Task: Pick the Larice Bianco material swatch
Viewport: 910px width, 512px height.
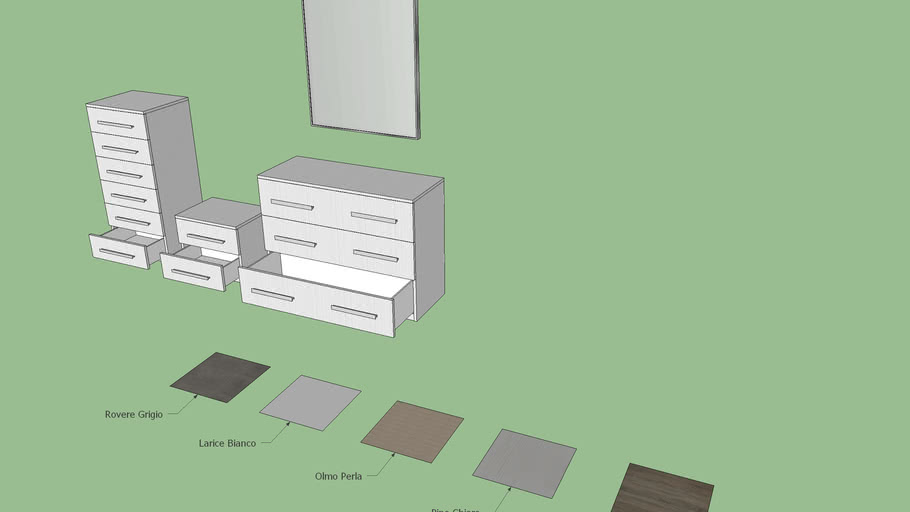Action: click(310, 403)
